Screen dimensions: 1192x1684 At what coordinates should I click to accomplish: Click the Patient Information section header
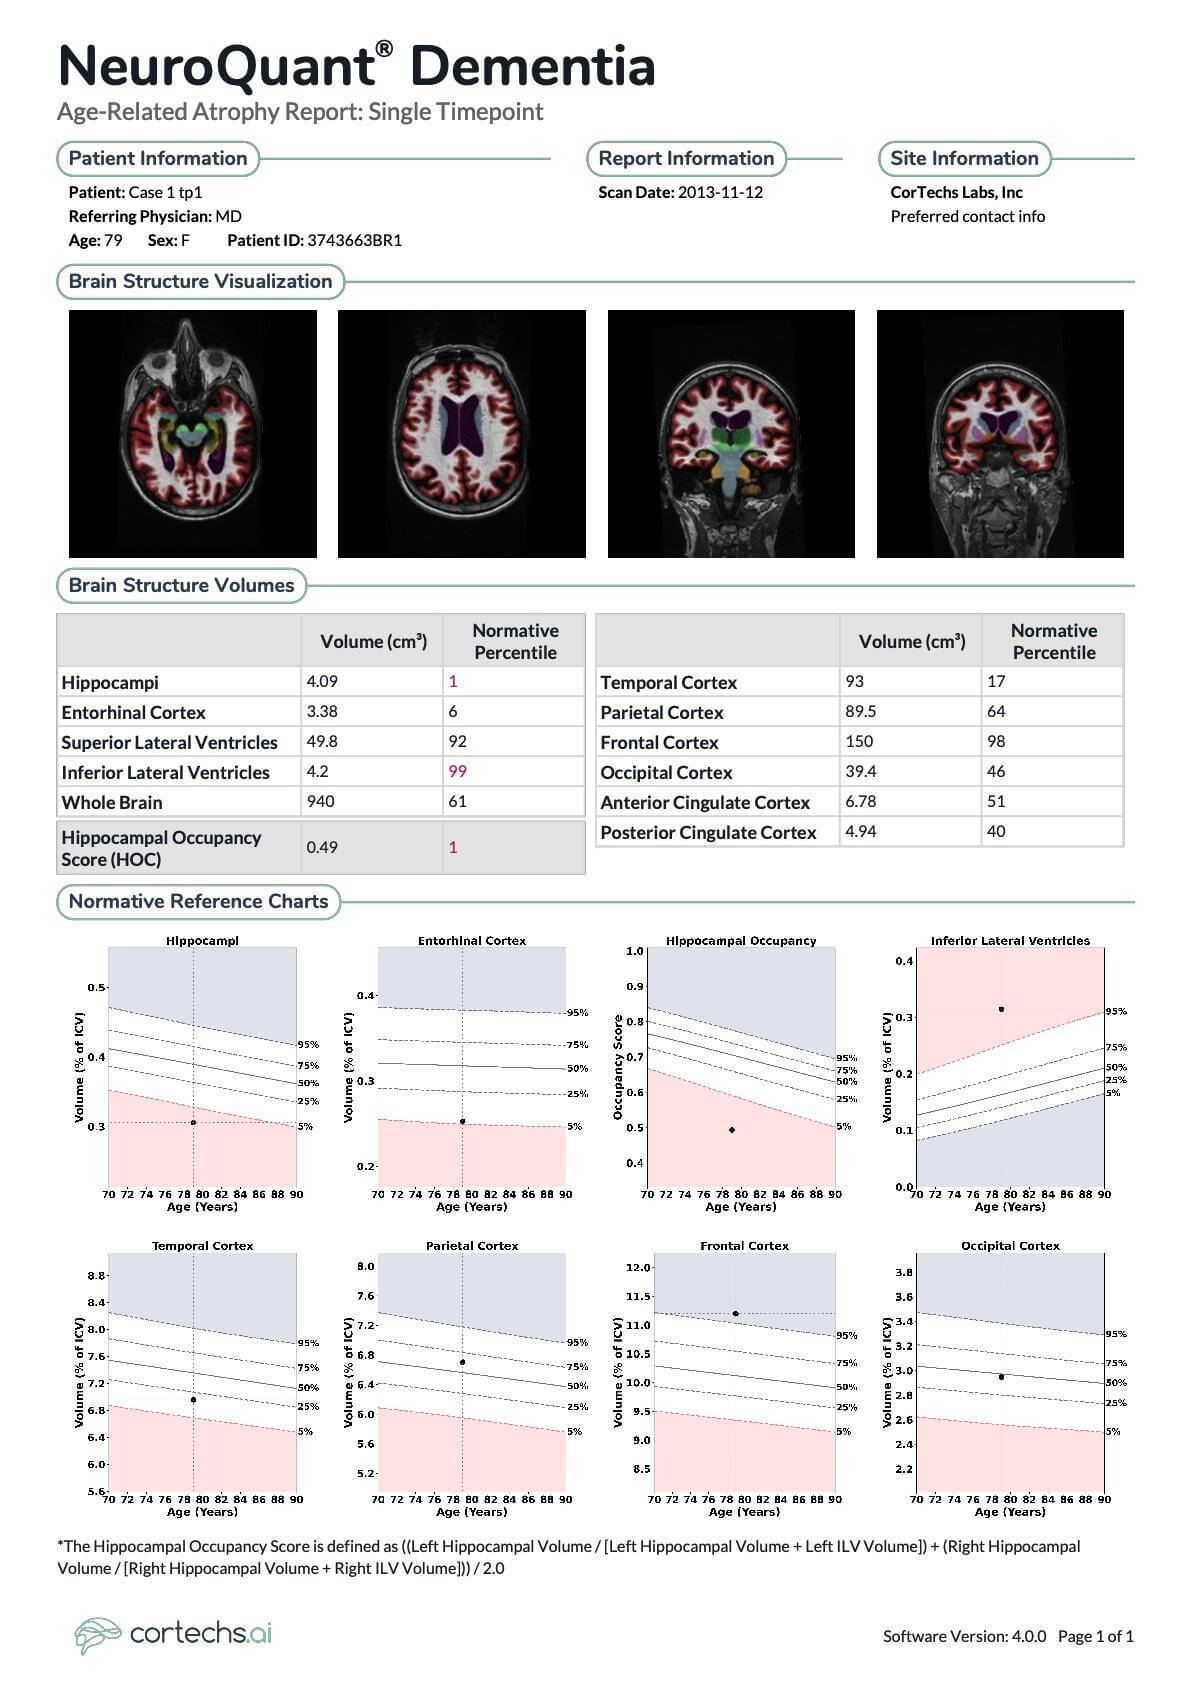(158, 158)
